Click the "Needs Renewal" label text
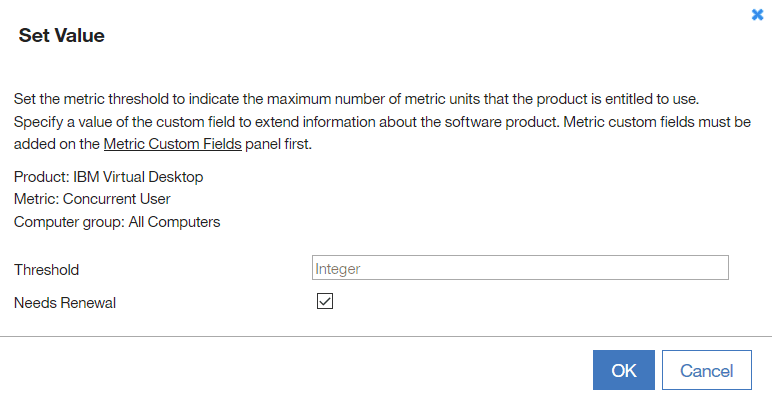 65,303
